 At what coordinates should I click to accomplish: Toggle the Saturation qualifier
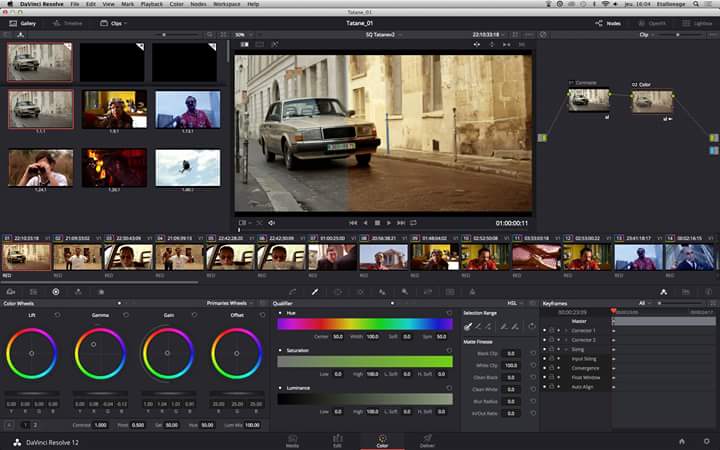click(x=280, y=350)
